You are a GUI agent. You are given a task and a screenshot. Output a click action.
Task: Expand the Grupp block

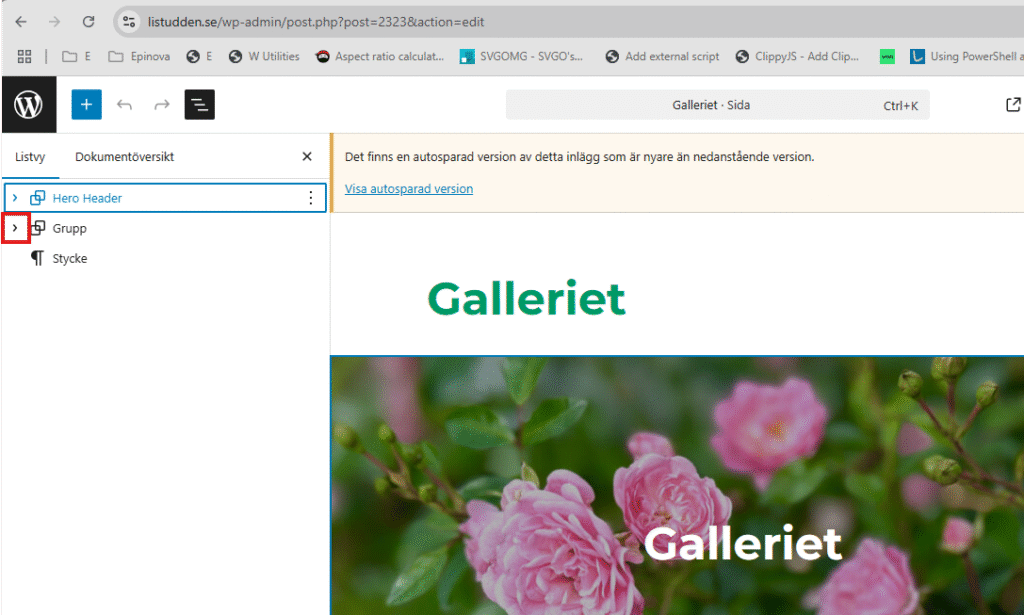15,228
